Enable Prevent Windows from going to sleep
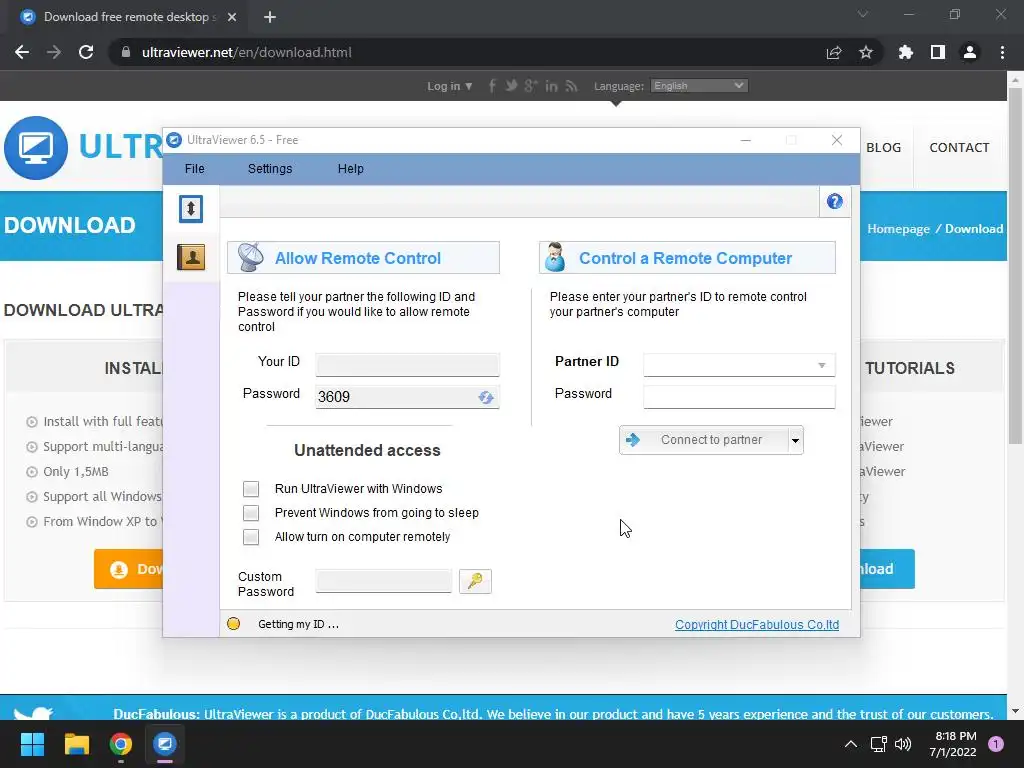This screenshot has height=768, width=1024. point(251,513)
